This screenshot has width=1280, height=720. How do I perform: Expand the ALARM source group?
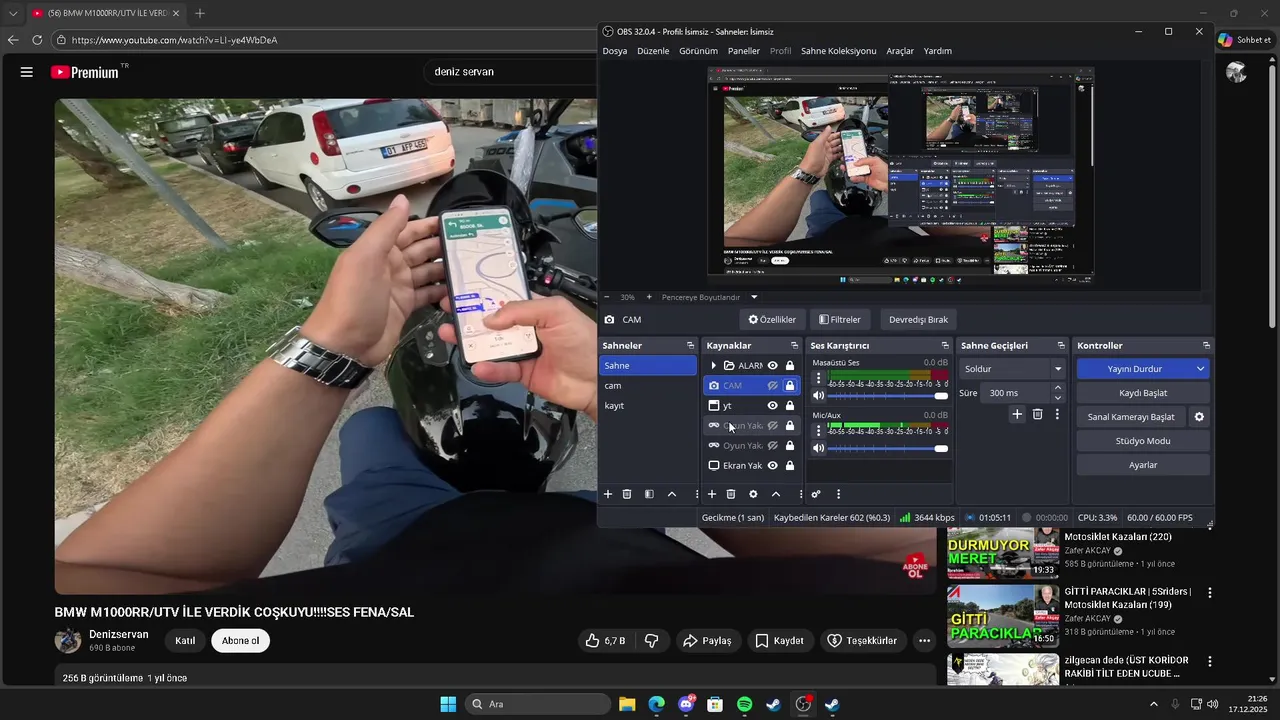pyautogui.click(x=713, y=366)
